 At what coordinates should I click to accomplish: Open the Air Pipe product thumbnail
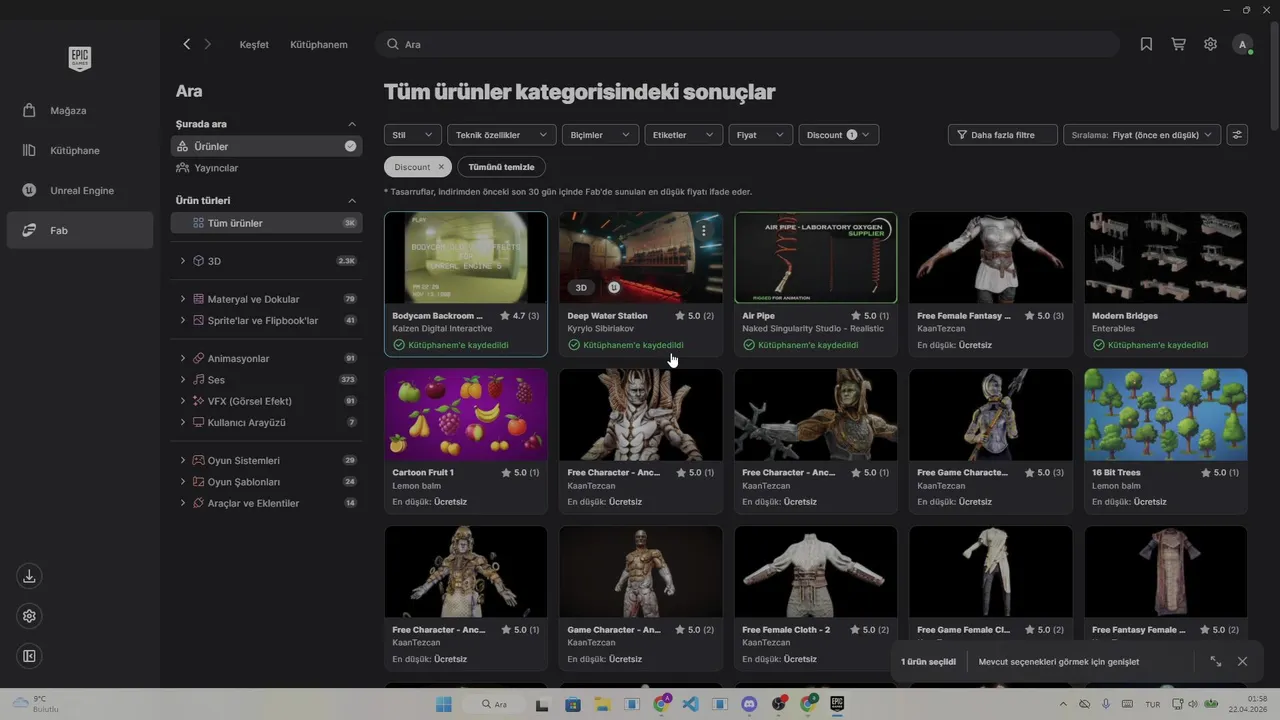816,258
